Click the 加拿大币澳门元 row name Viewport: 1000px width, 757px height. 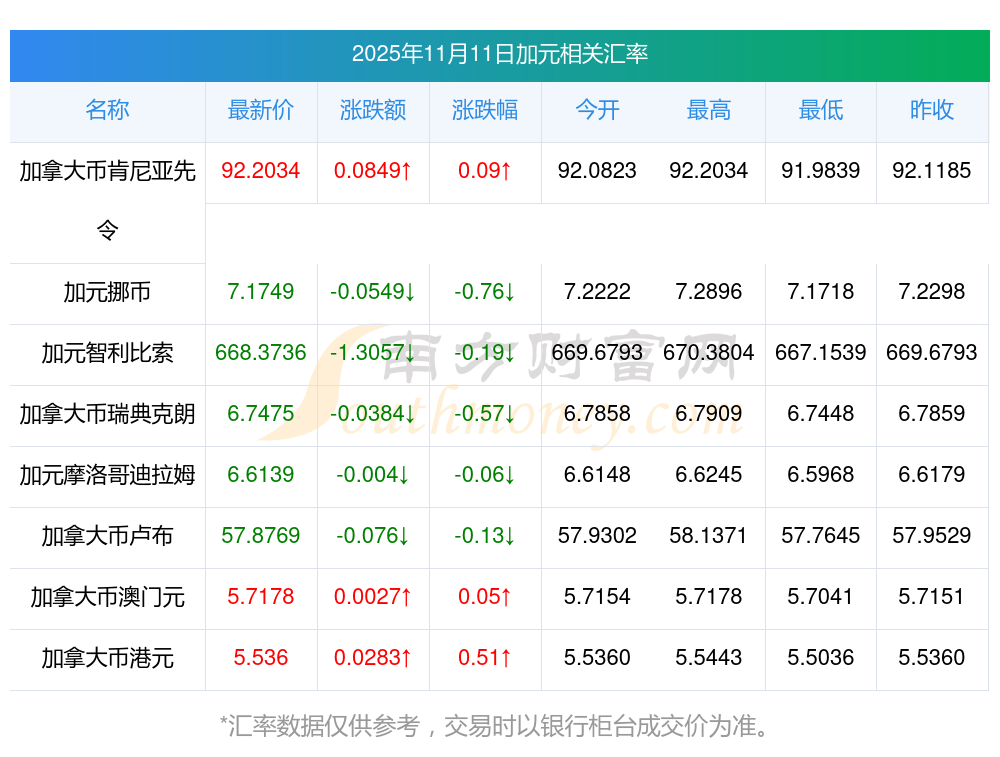[107, 597]
